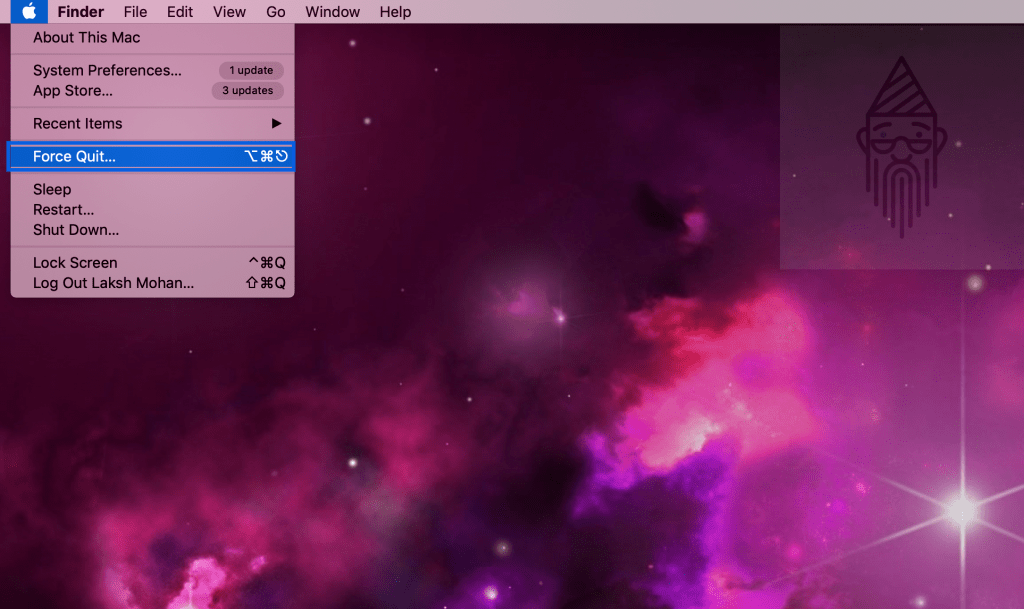The width and height of the screenshot is (1024, 609).
Task: Open the Window menu
Action: pyautogui.click(x=332, y=12)
